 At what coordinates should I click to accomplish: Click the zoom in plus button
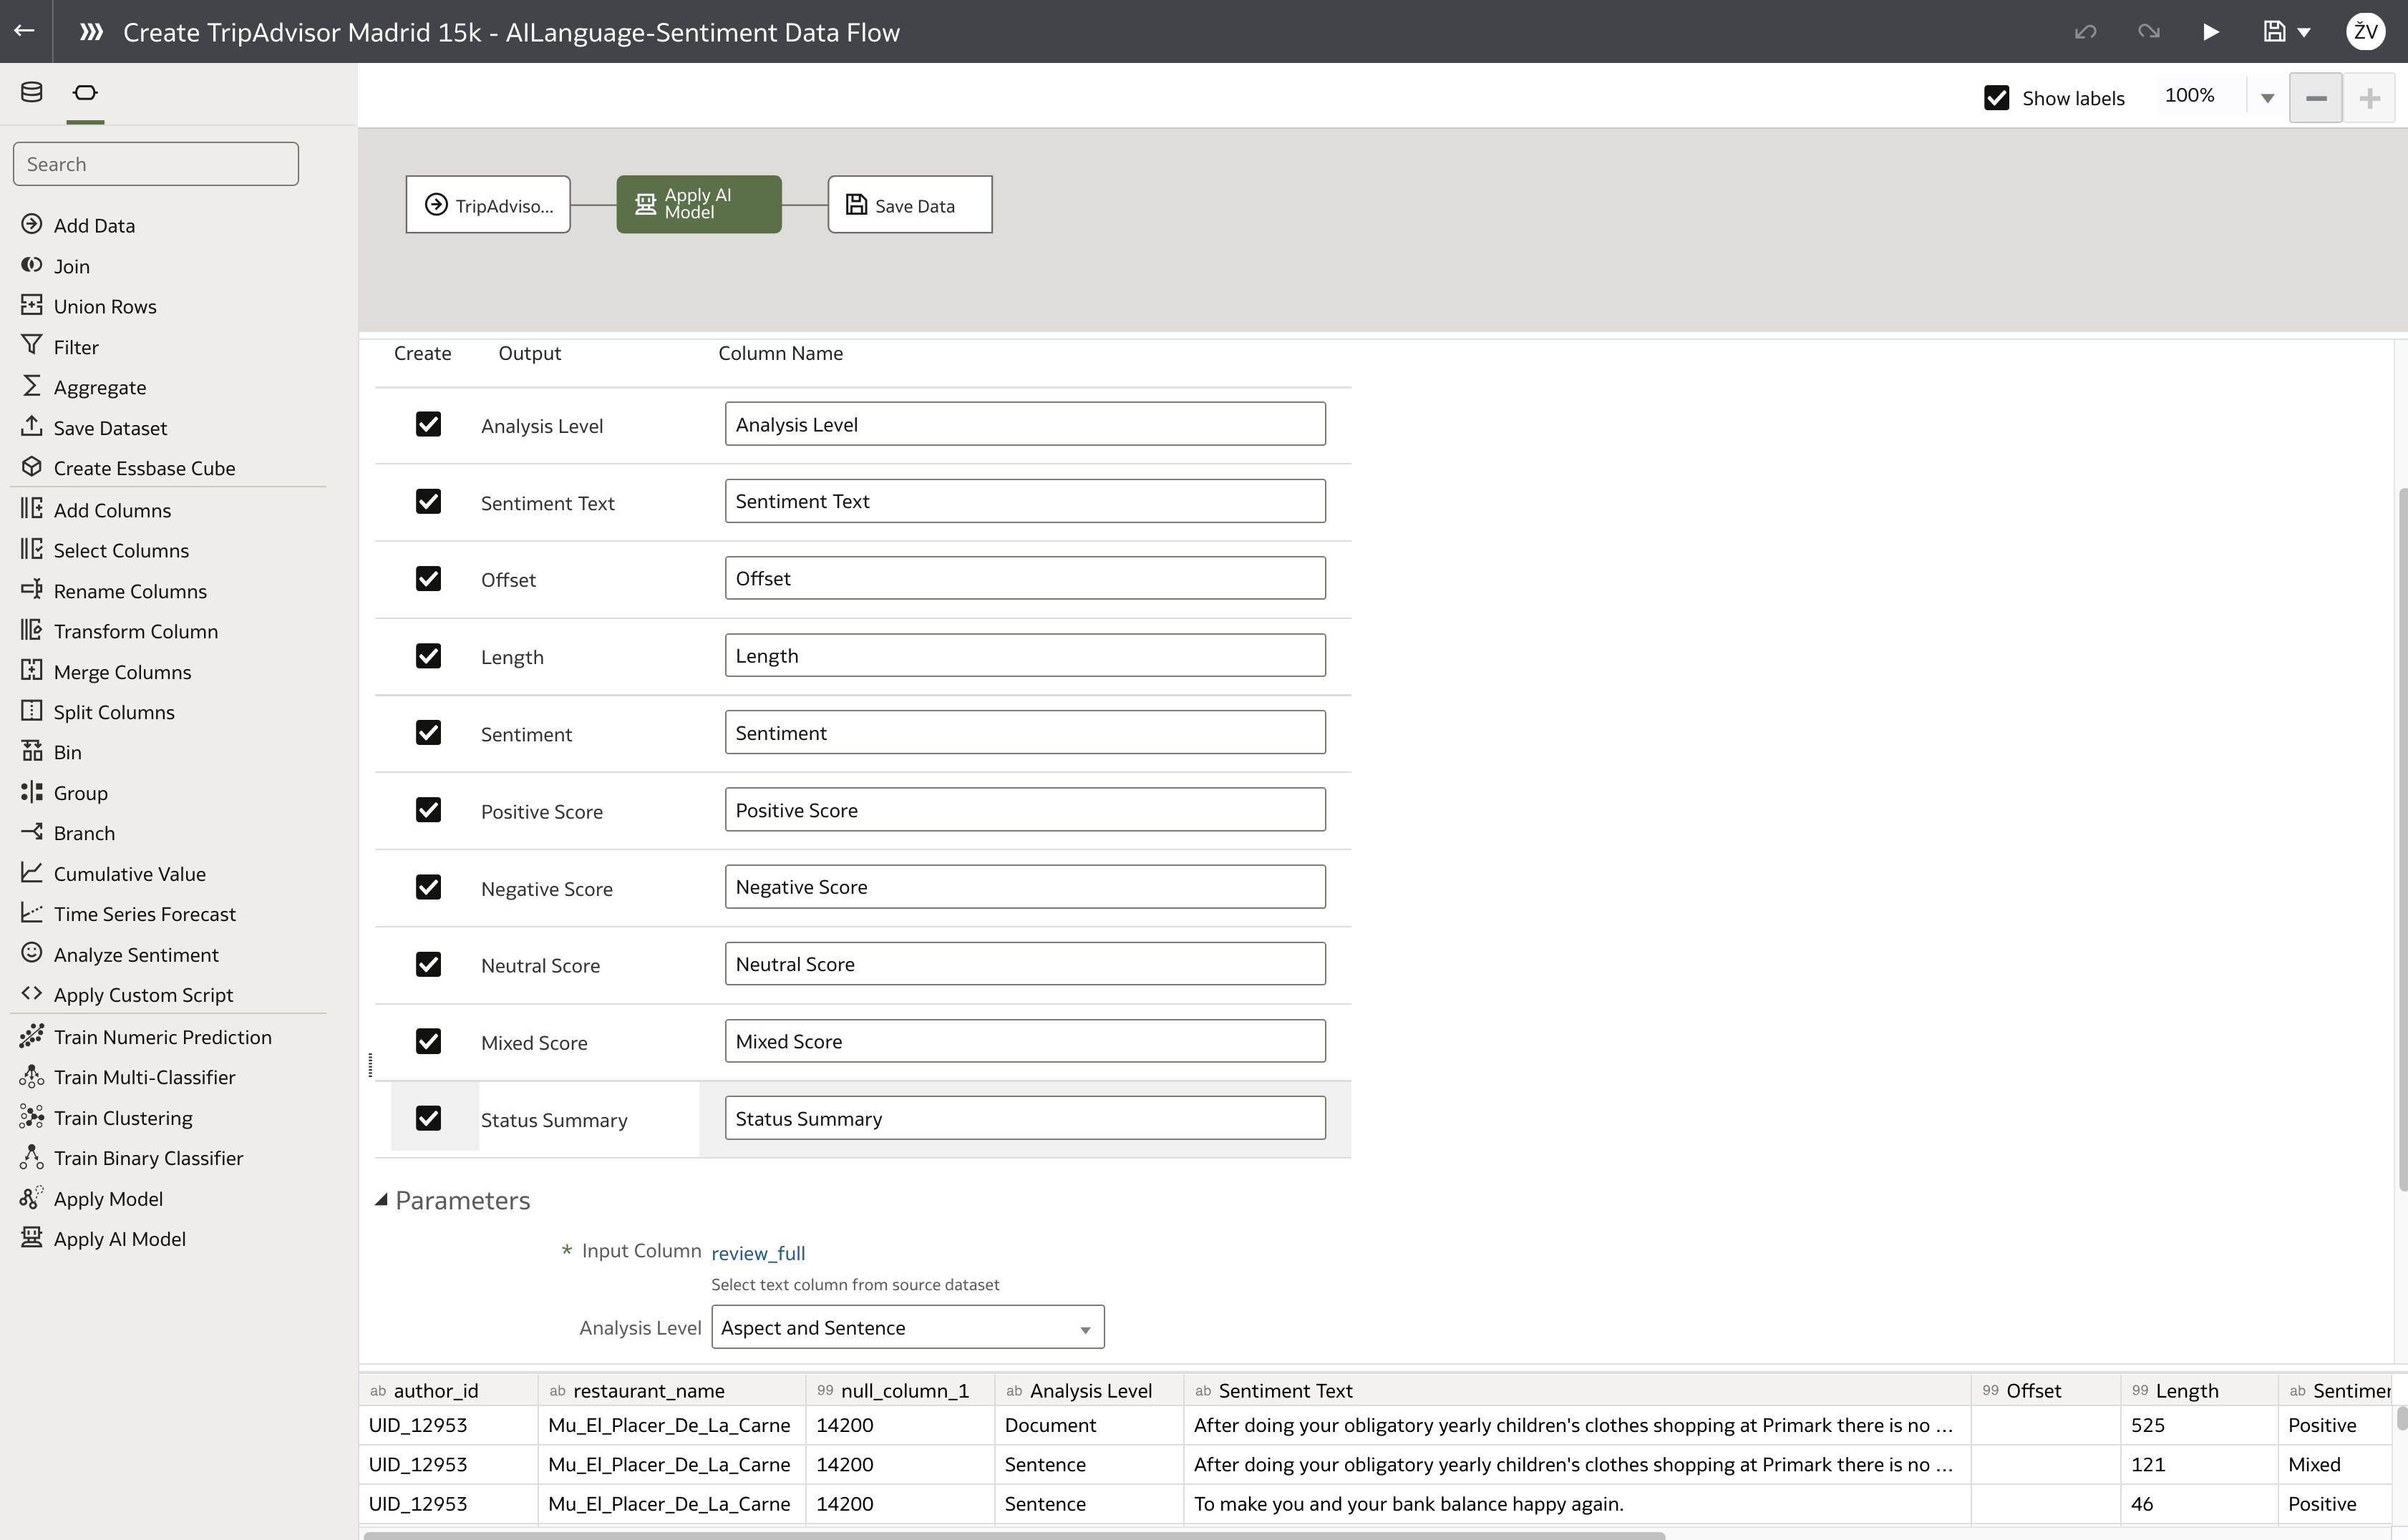[x=2369, y=98]
